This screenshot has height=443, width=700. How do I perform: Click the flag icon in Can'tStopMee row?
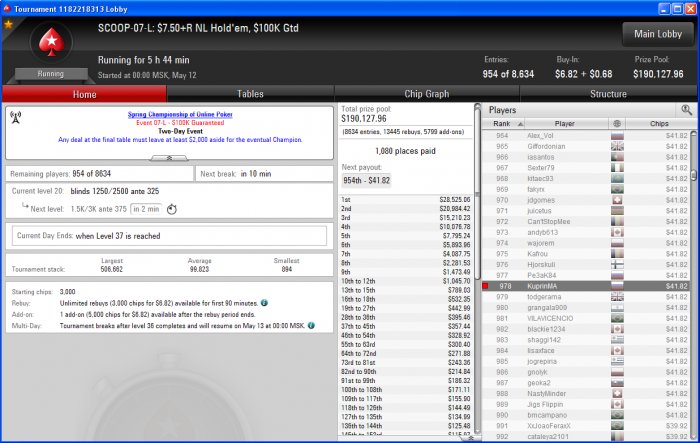(x=617, y=222)
